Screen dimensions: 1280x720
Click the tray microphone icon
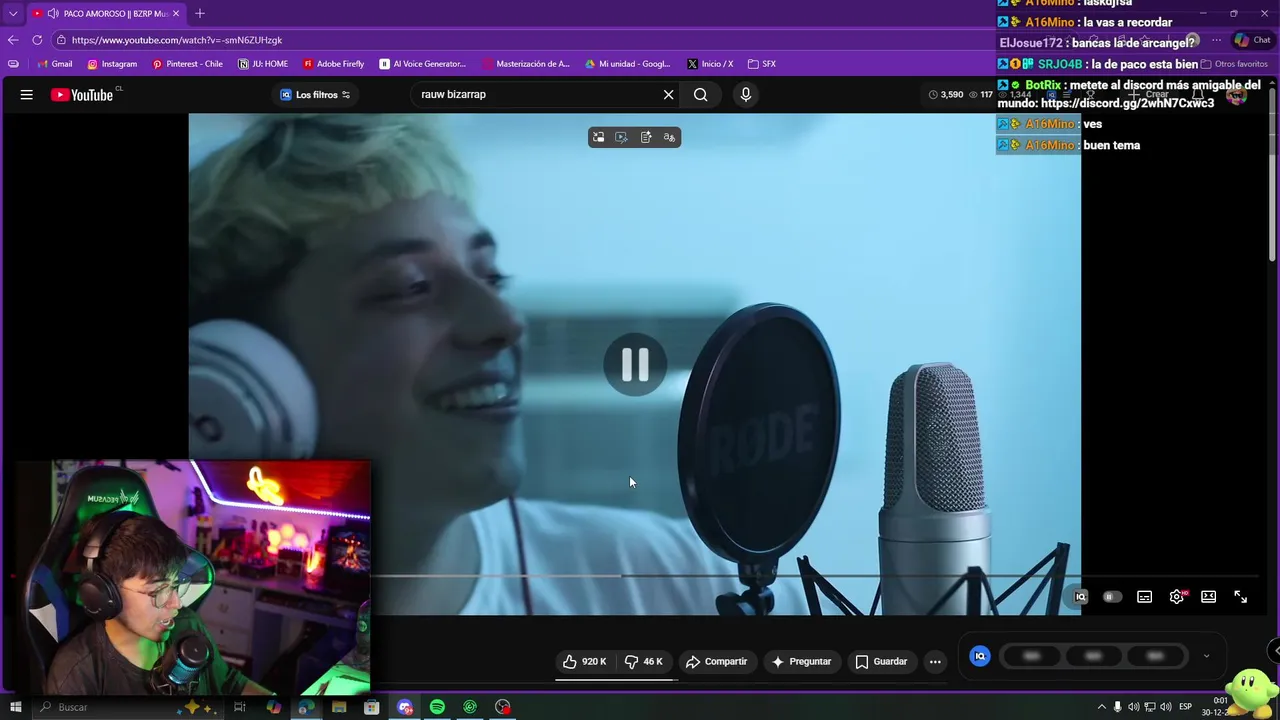(x=1118, y=707)
